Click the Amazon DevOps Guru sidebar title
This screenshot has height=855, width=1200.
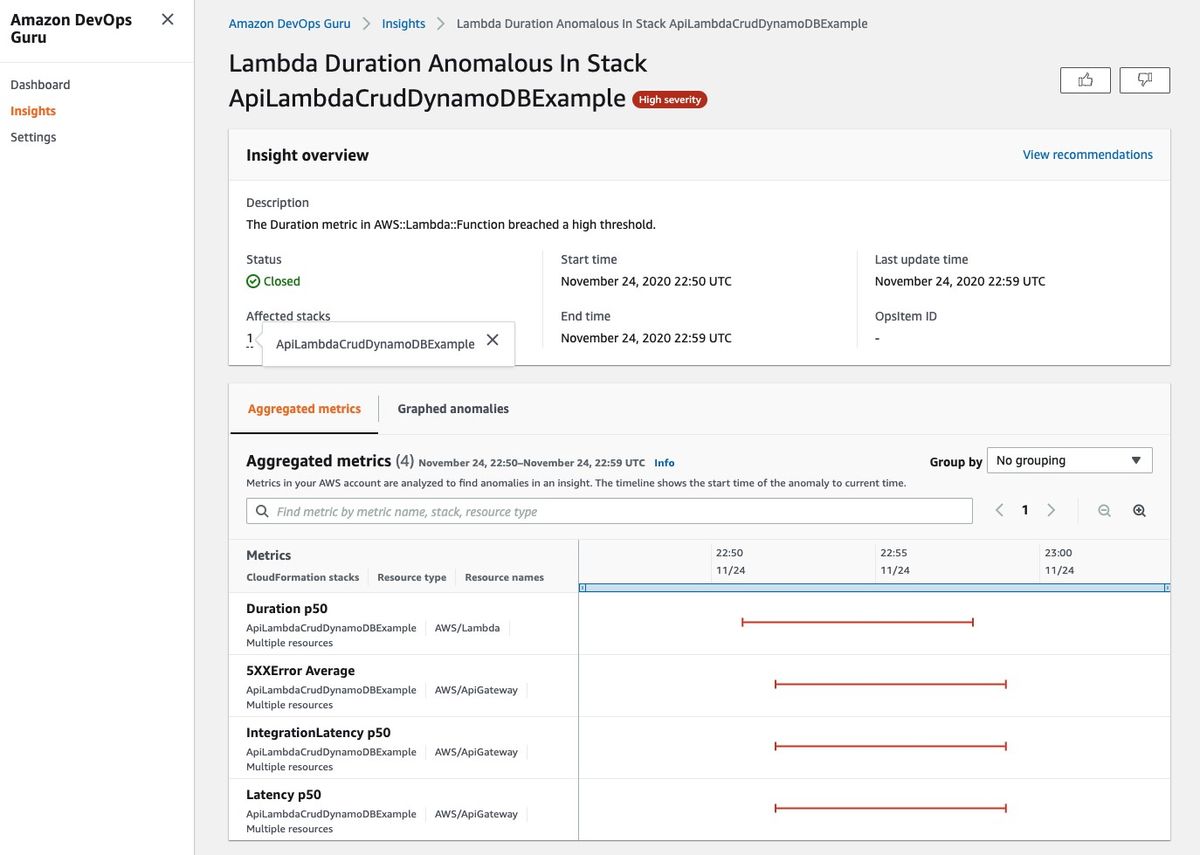tap(71, 28)
